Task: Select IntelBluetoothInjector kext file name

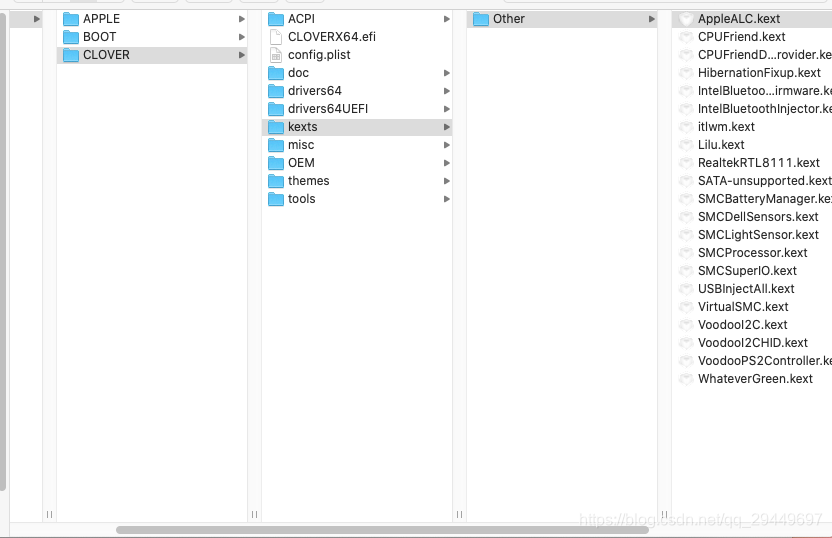Action: (765, 109)
